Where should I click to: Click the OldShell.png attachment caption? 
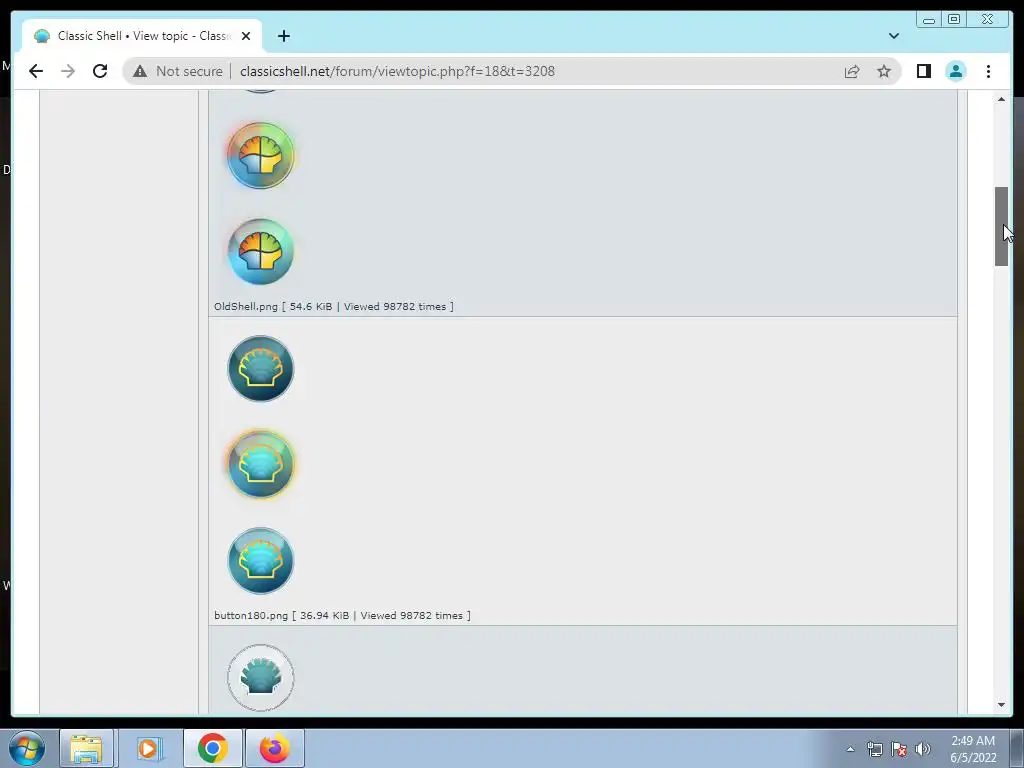coord(334,306)
